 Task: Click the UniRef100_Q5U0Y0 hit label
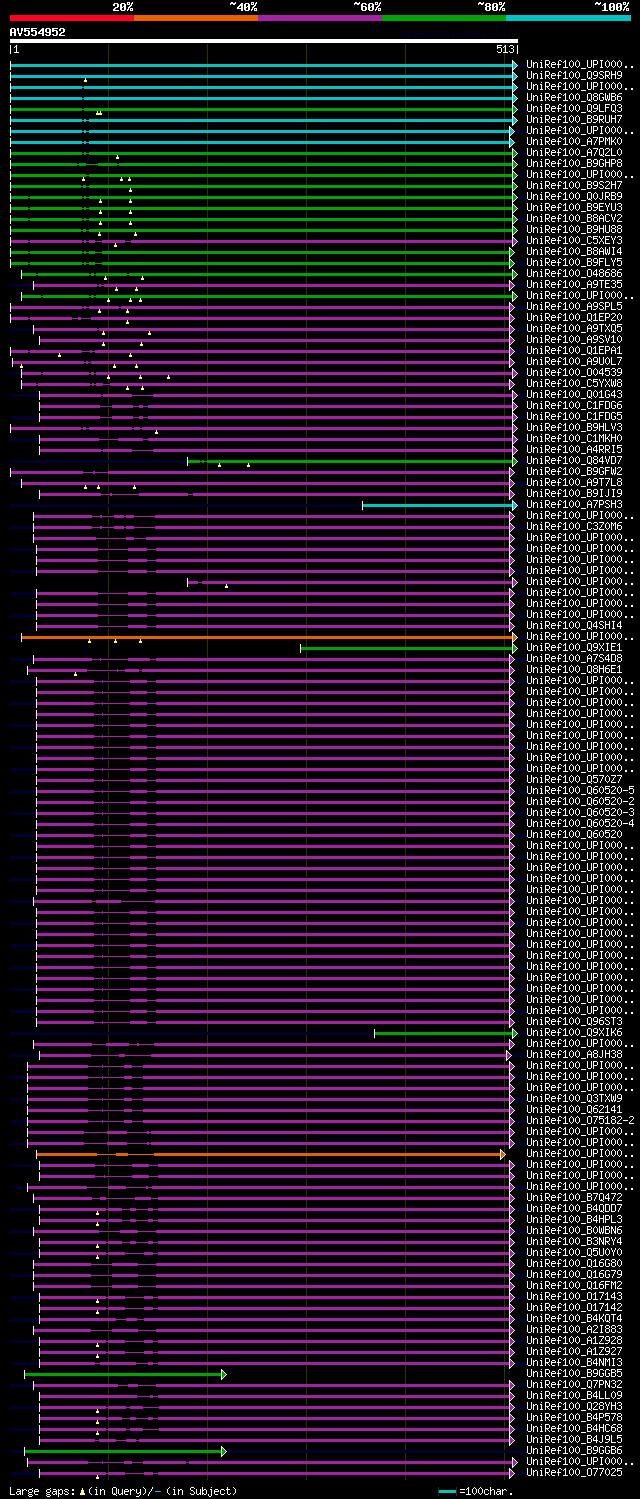pyautogui.click(x=574, y=1252)
